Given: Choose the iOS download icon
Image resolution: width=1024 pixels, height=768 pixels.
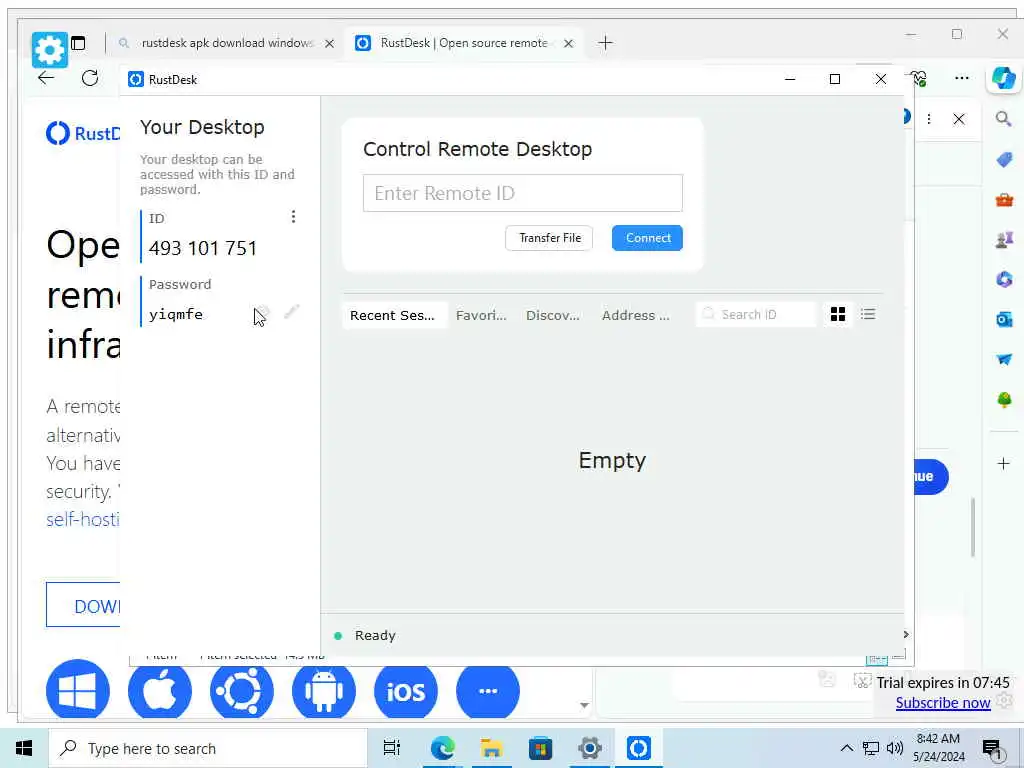Looking at the screenshot, I should point(406,691).
